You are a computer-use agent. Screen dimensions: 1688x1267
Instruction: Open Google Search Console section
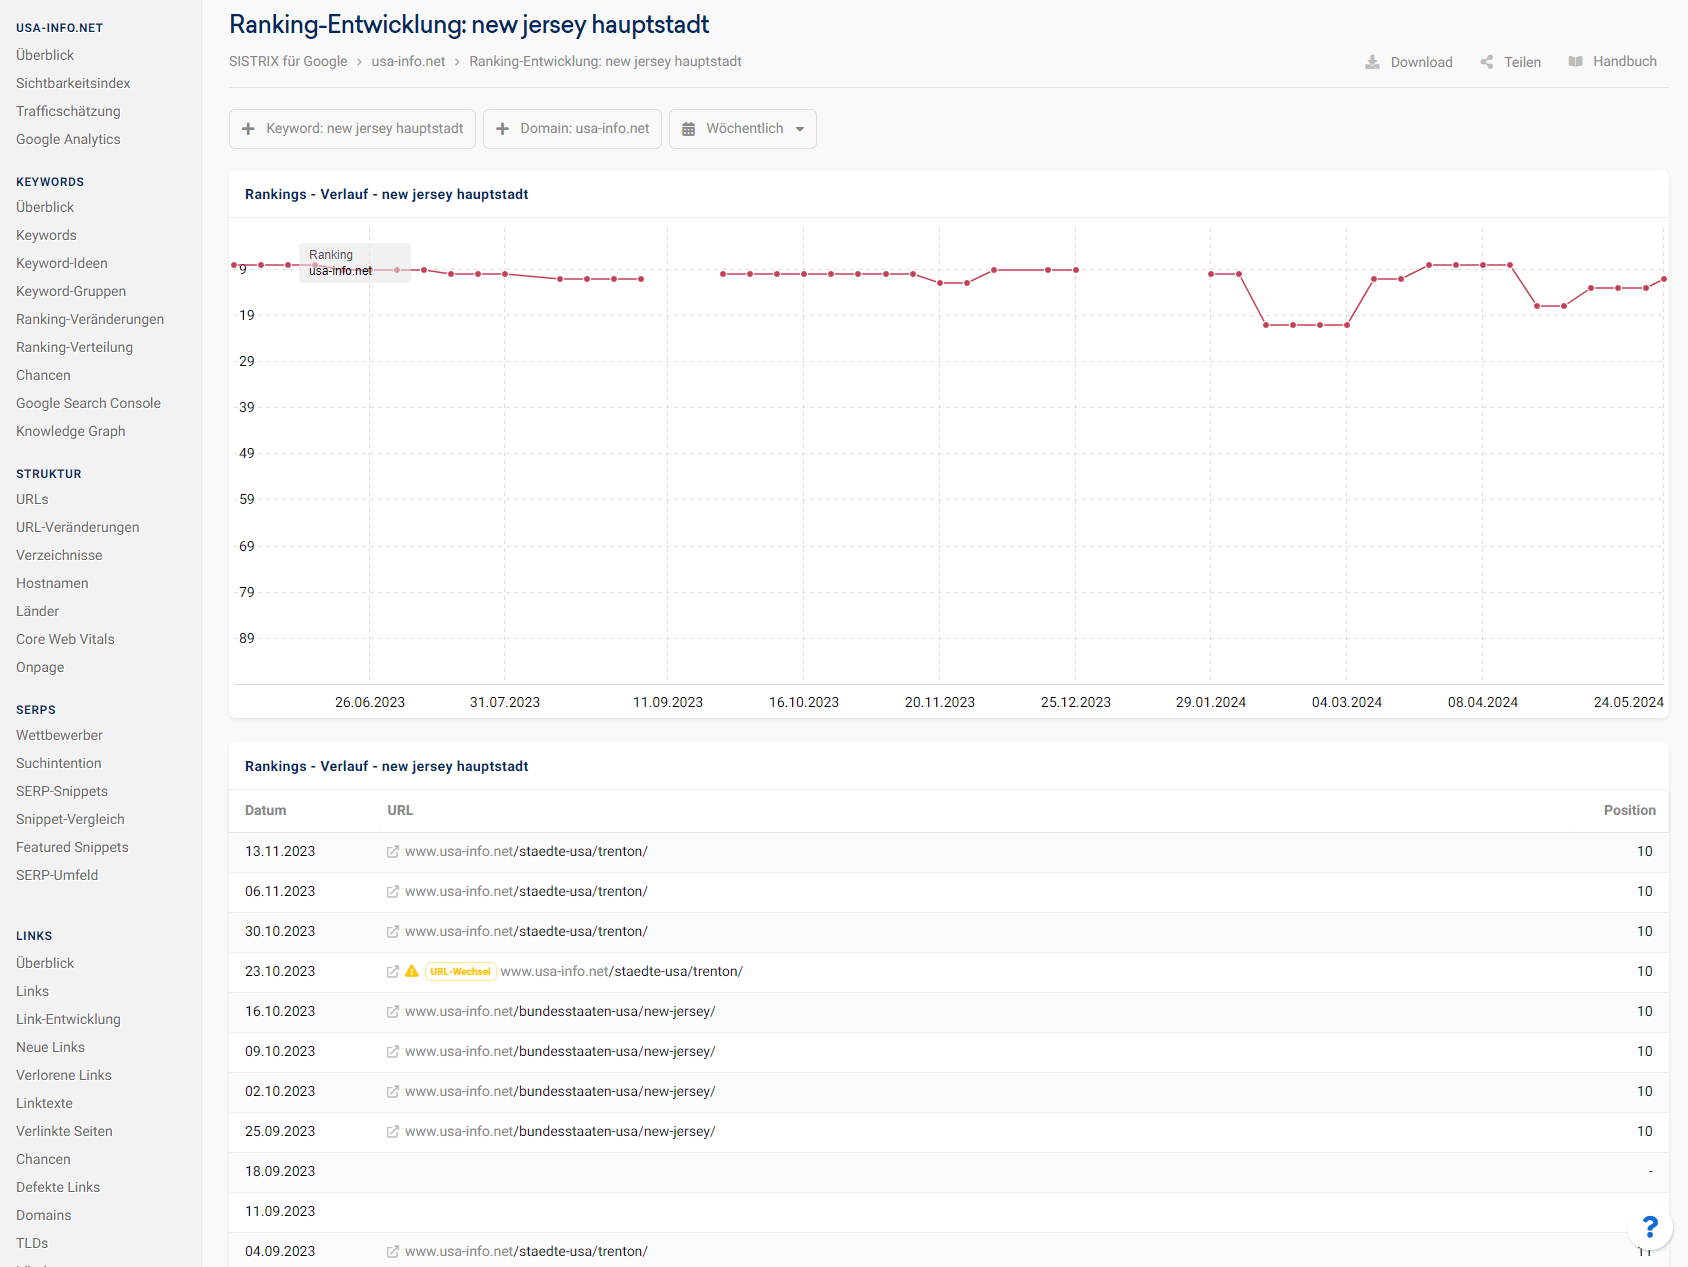click(x=88, y=403)
